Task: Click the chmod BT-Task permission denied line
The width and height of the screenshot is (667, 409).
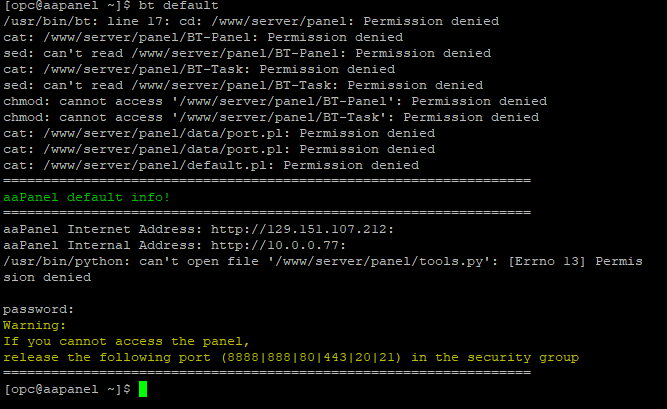Action: coord(271,117)
